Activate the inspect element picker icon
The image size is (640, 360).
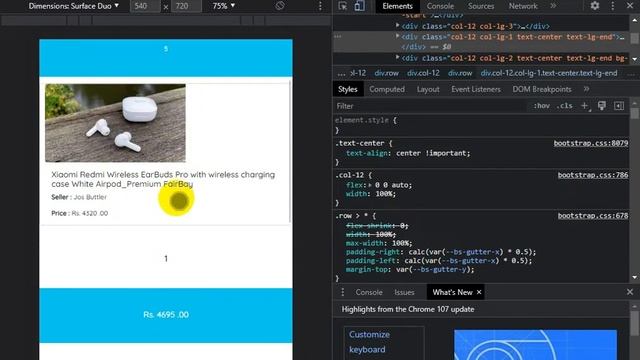[343, 6]
